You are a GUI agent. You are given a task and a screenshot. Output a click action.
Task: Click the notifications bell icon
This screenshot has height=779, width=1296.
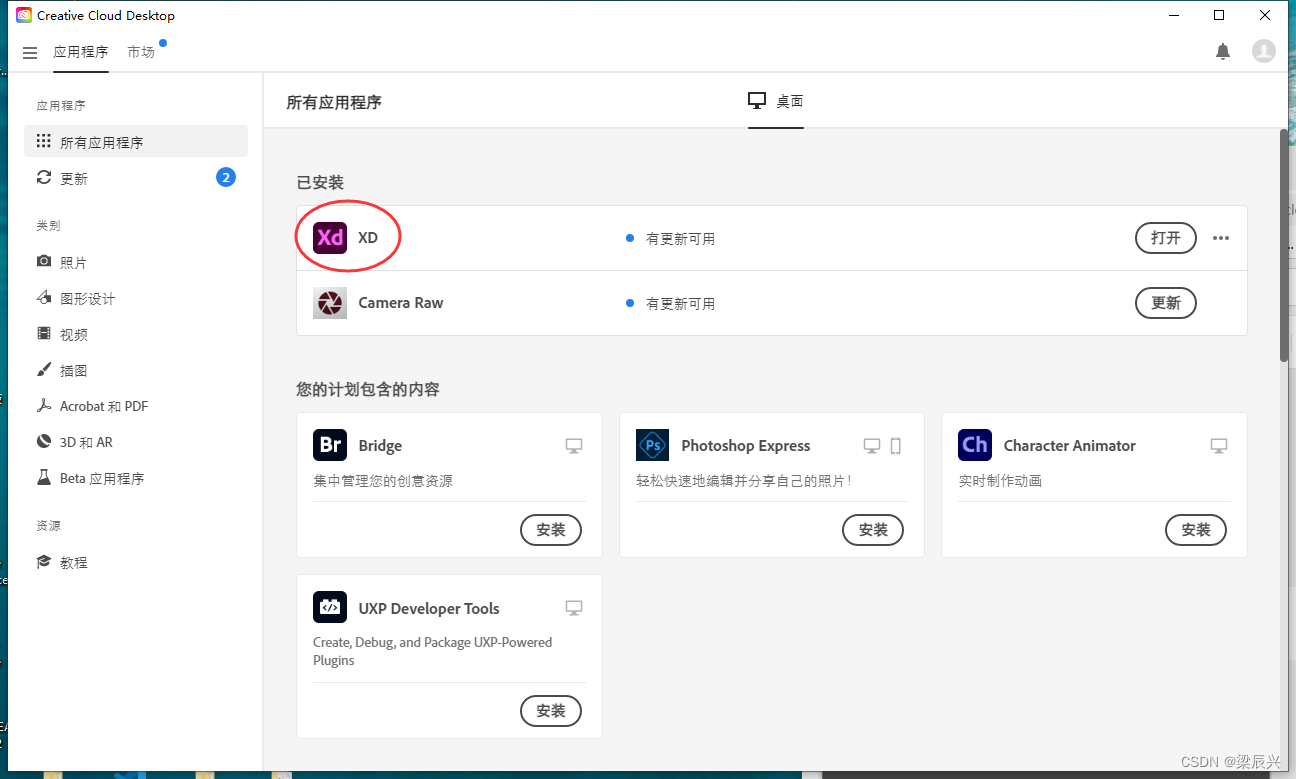pyautogui.click(x=1223, y=51)
